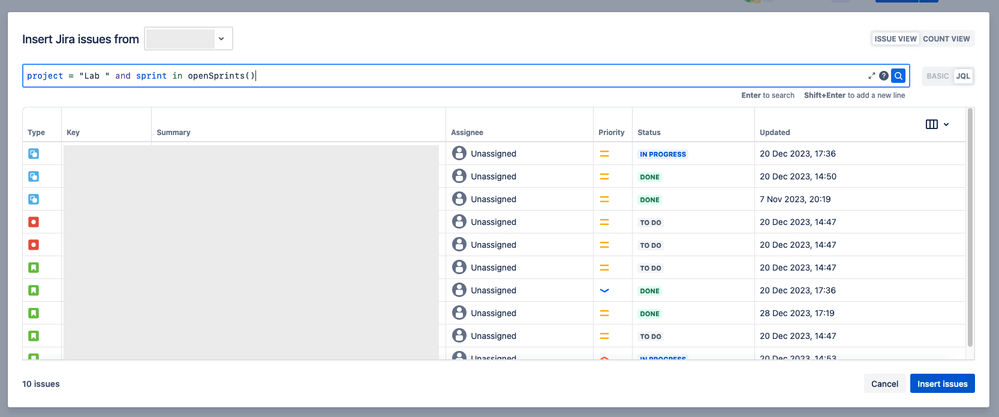Click the blue search magnifier icon
The height and width of the screenshot is (417, 999).
click(898, 76)
